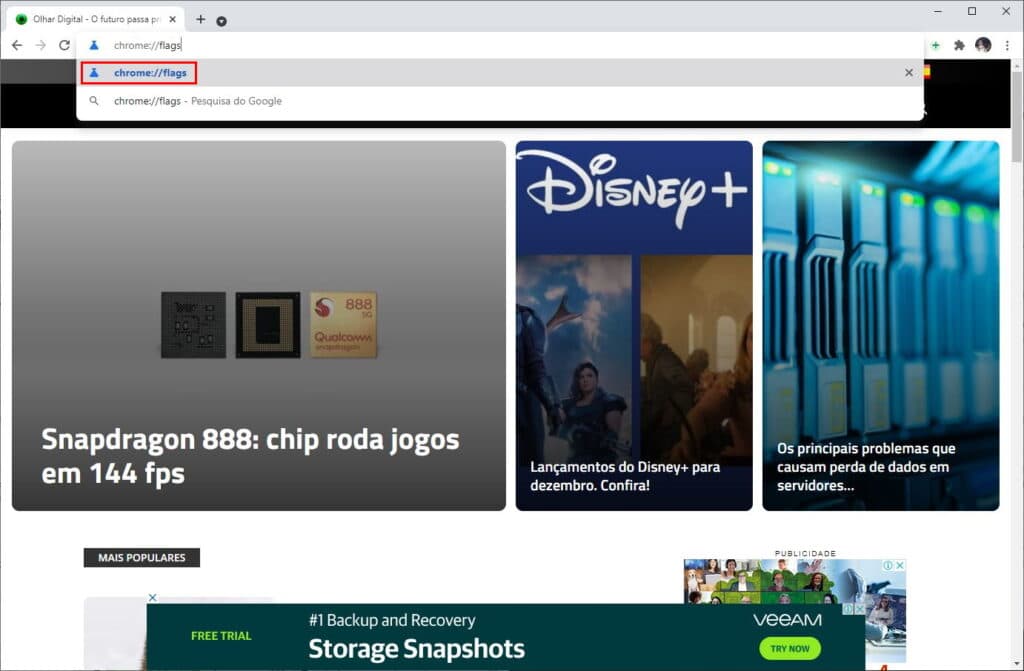Click the scrollbar up arrow

pos(1017,65)
